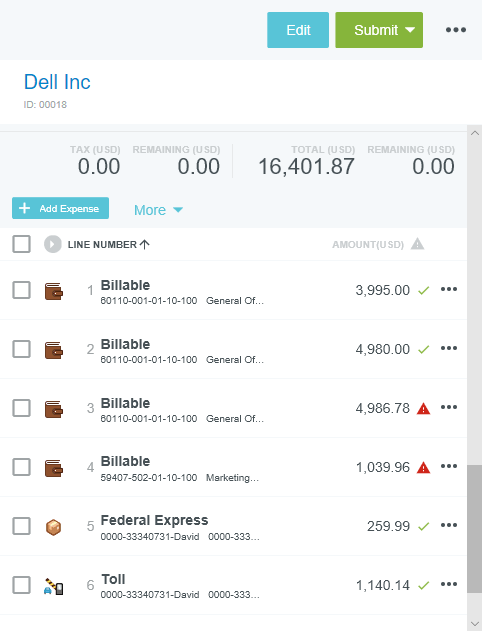The height and width of the screenshot is (631, 482).
Task: Click the scrollbar down arrow
Action: pyautogui.click(x=475, y=623)
